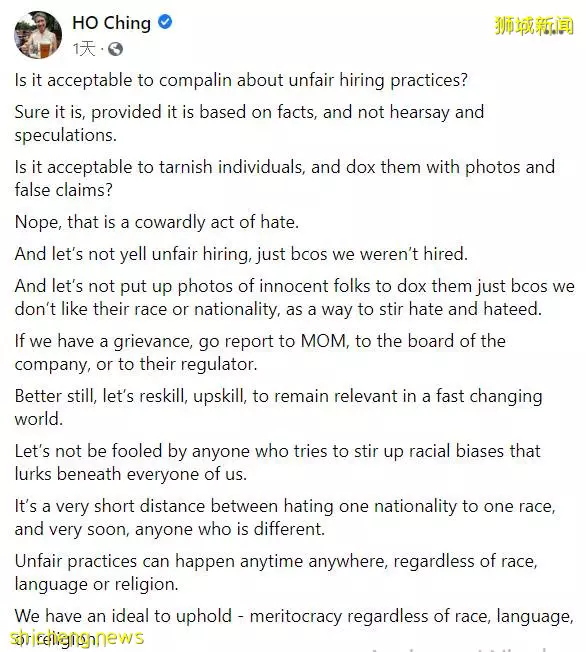Click HO Ching's profile picture
Viewport: 586px width, 652px height.
tap(38, 35)
